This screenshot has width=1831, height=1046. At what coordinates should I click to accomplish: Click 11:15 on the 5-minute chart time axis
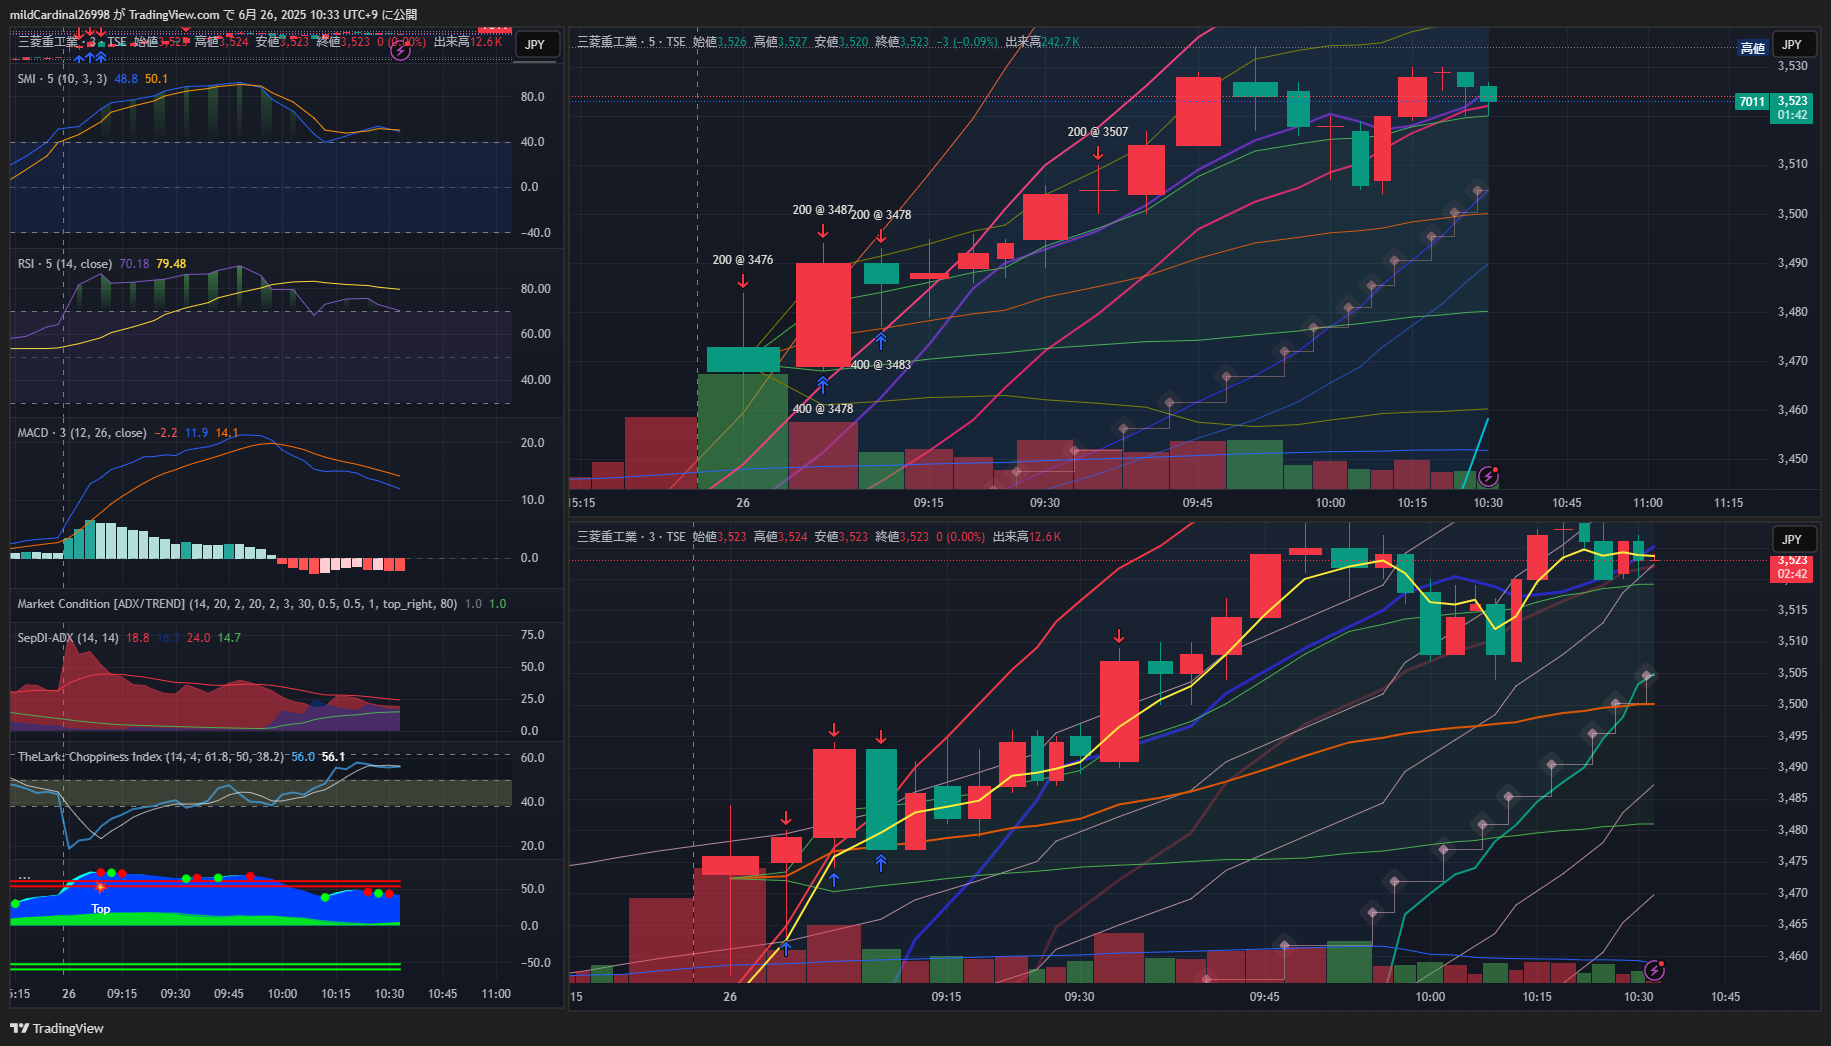click(1728, 503)
